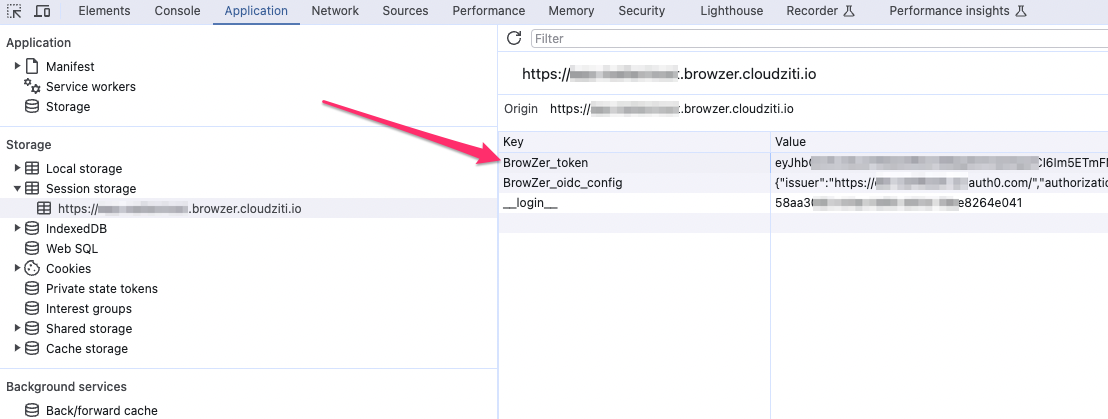Click the IndexedDB database icon

(32, 229)
